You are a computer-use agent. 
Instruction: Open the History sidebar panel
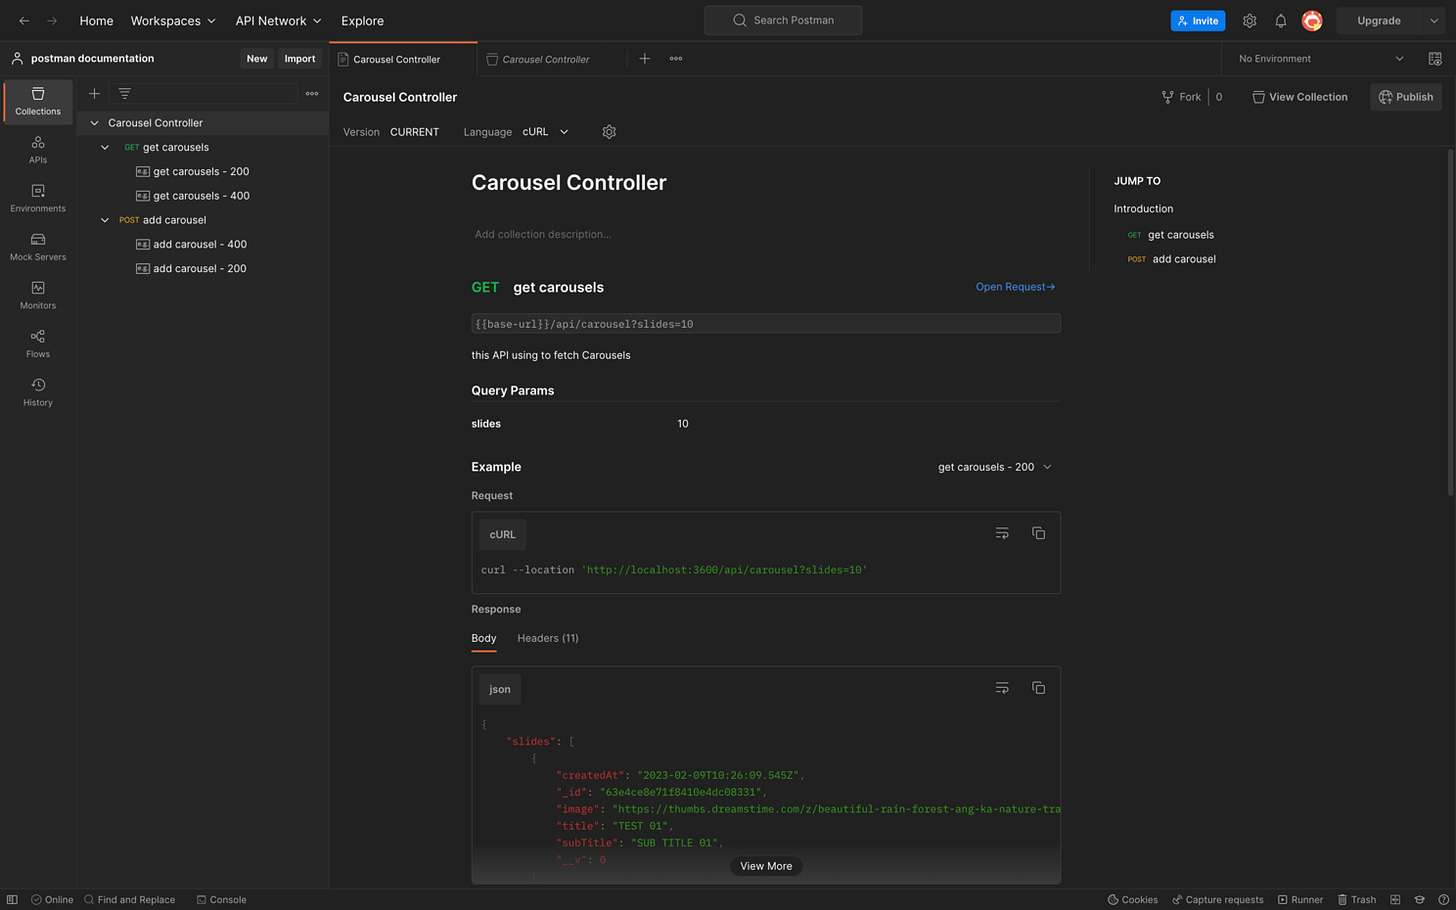38,392
